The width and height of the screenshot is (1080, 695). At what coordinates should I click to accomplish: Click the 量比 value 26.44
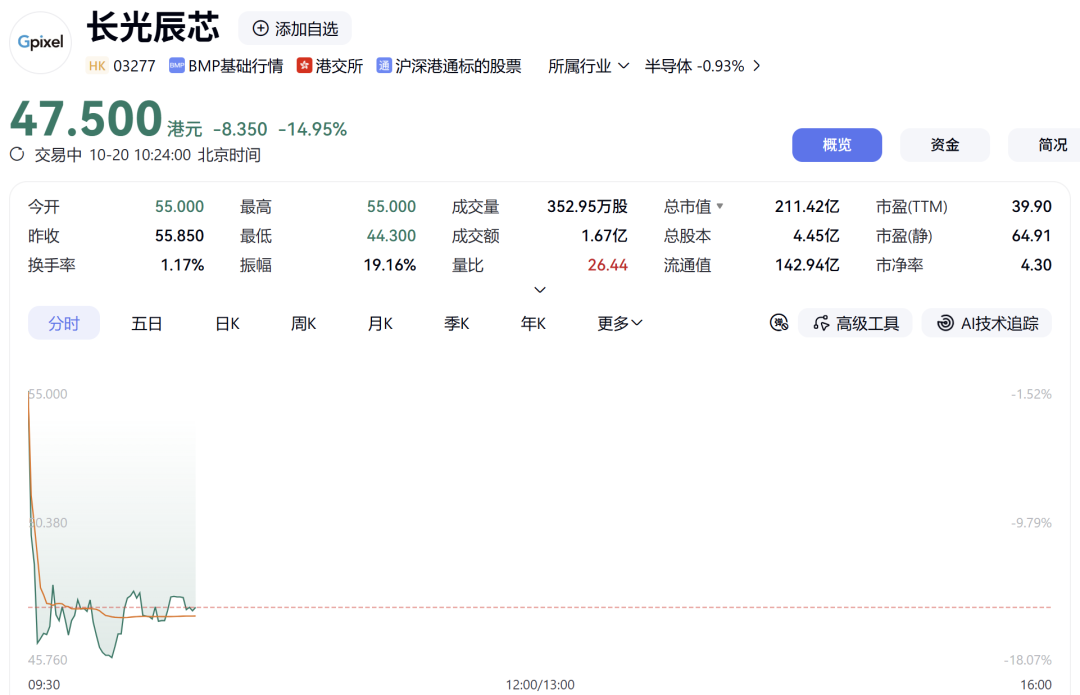click(x=608, y=265)
